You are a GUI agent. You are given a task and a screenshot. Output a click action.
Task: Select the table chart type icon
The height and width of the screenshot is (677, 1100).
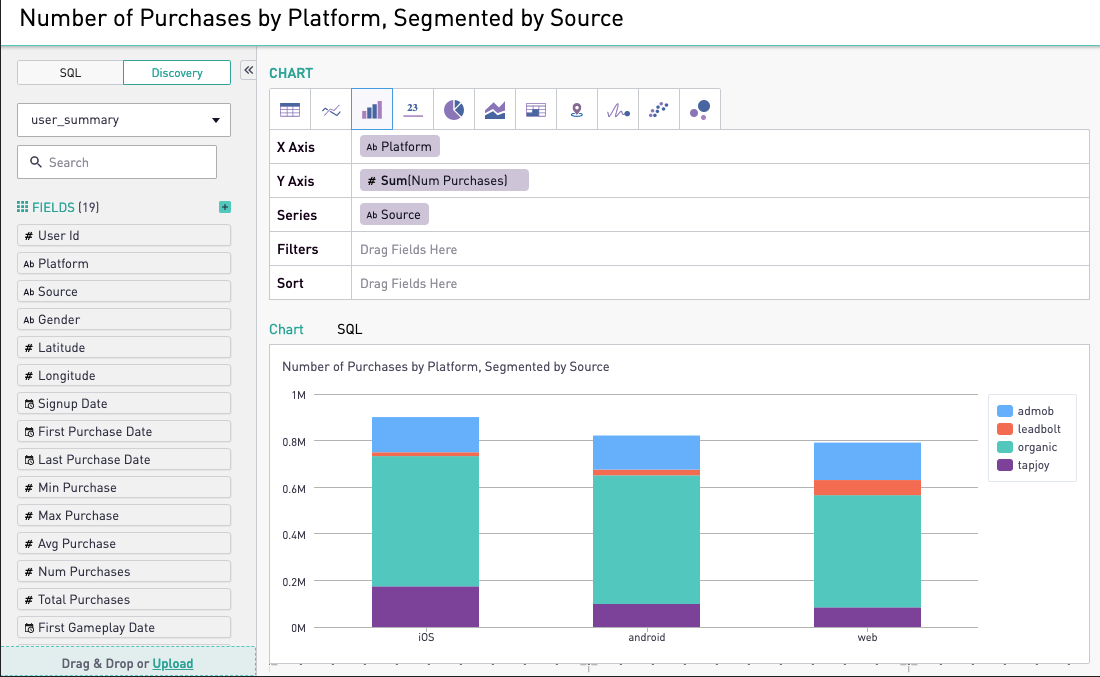click(290, 110)
